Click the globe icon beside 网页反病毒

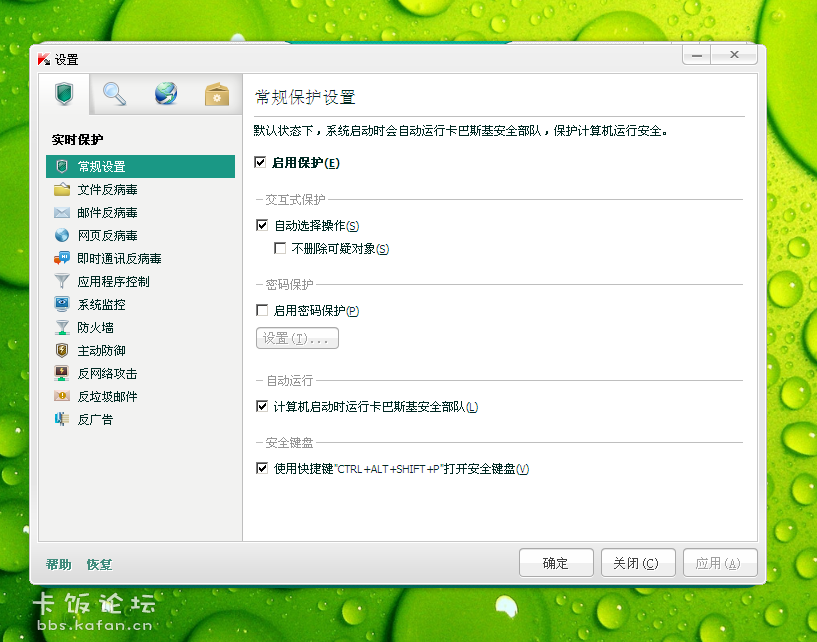click(61, 235)
